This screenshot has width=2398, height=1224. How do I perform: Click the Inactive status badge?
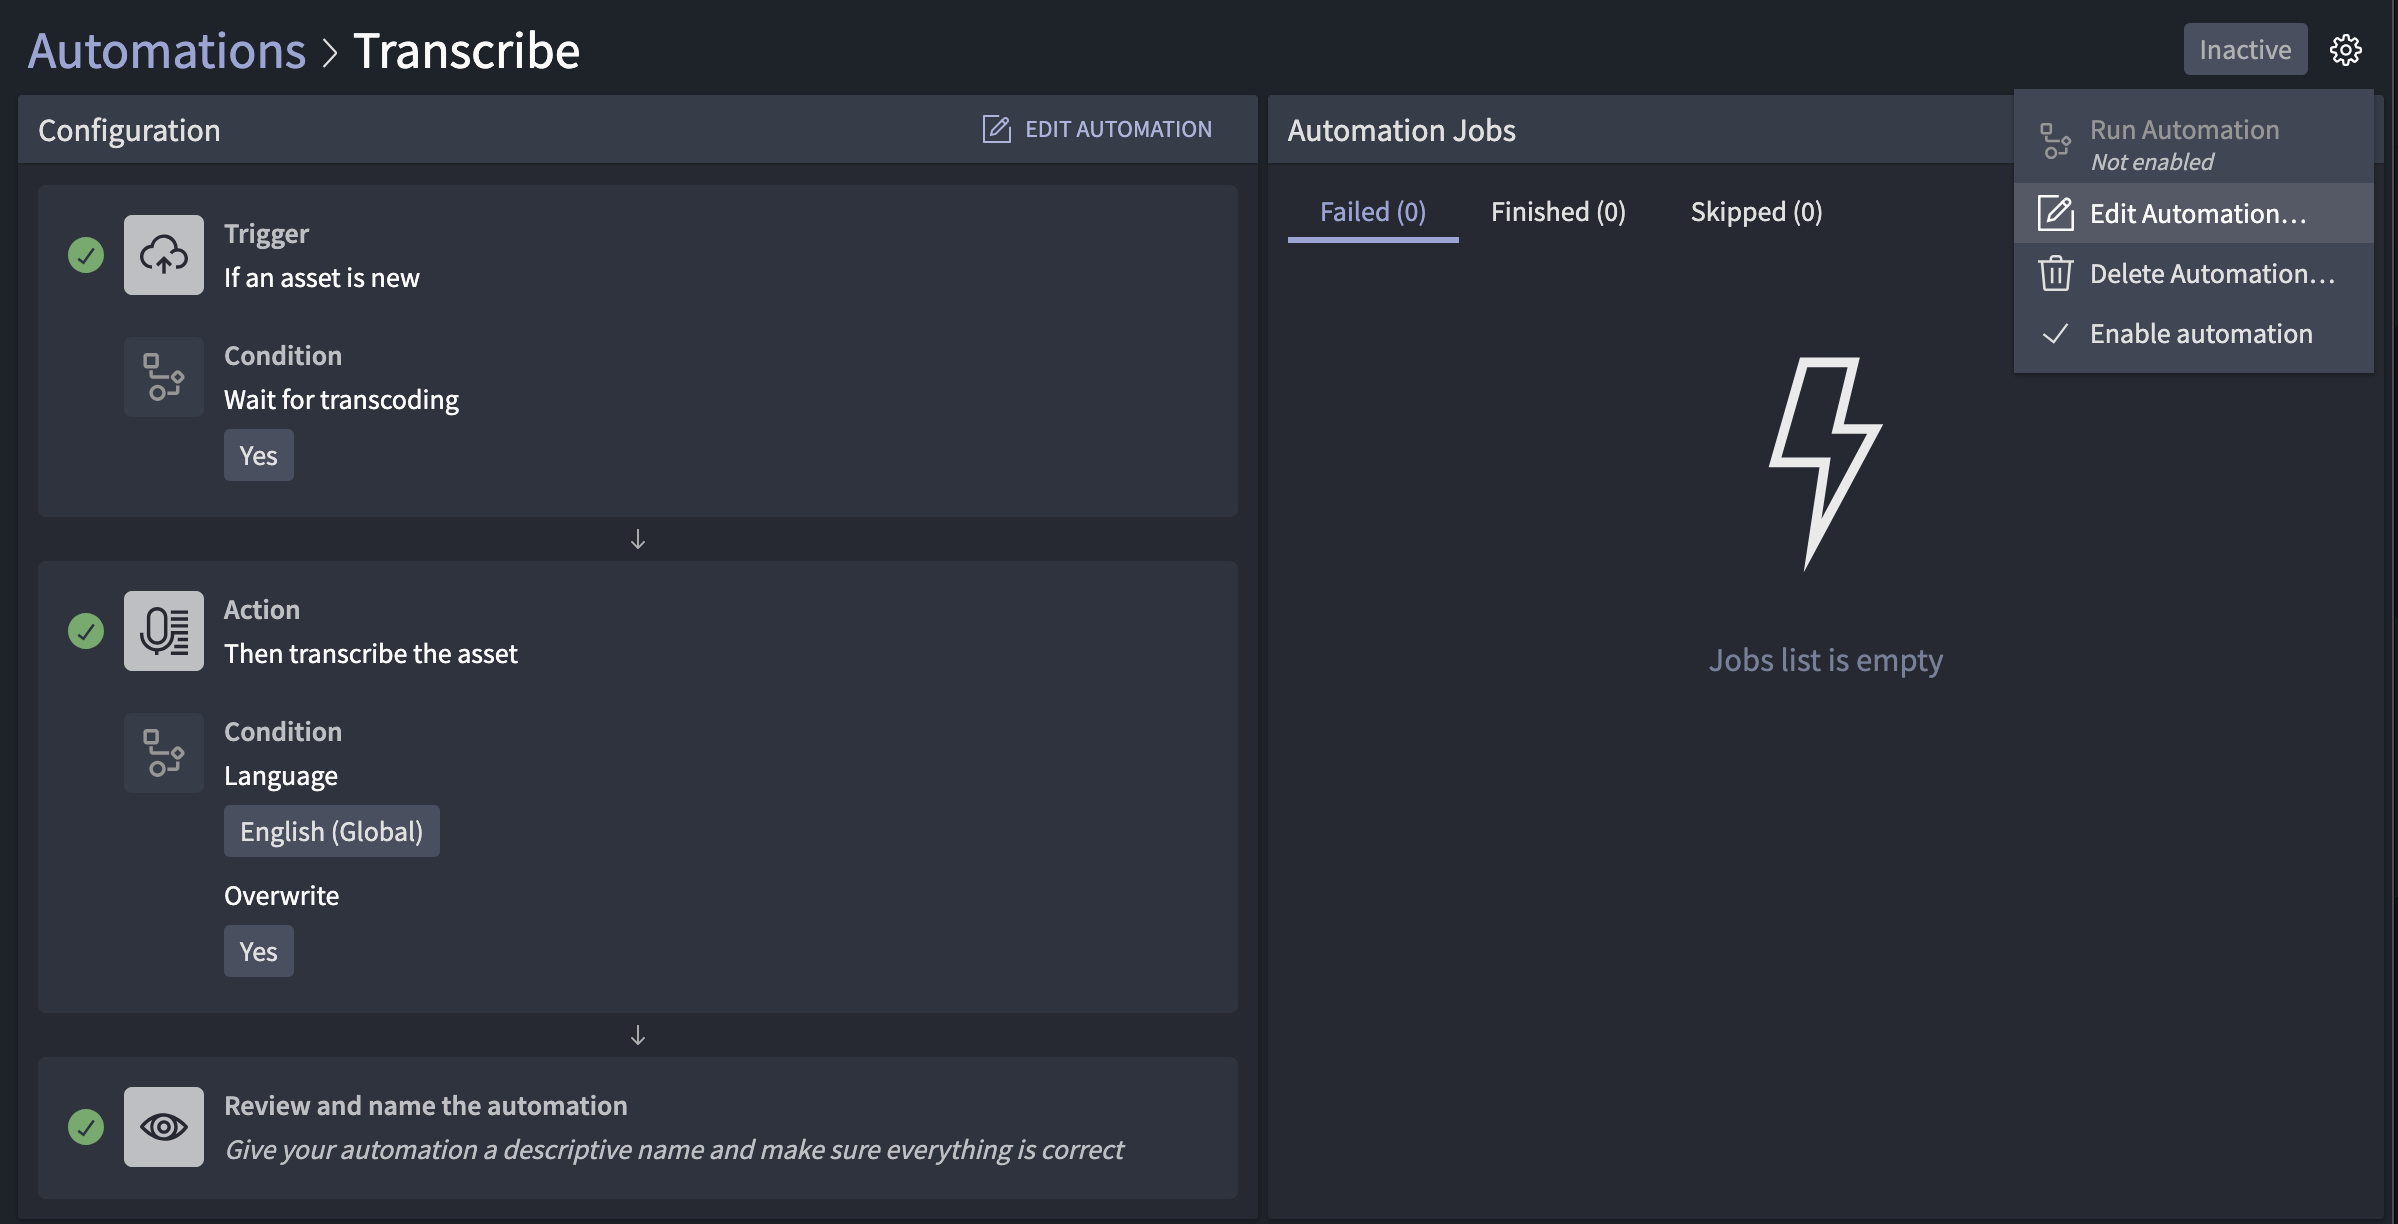(2245, 49)
